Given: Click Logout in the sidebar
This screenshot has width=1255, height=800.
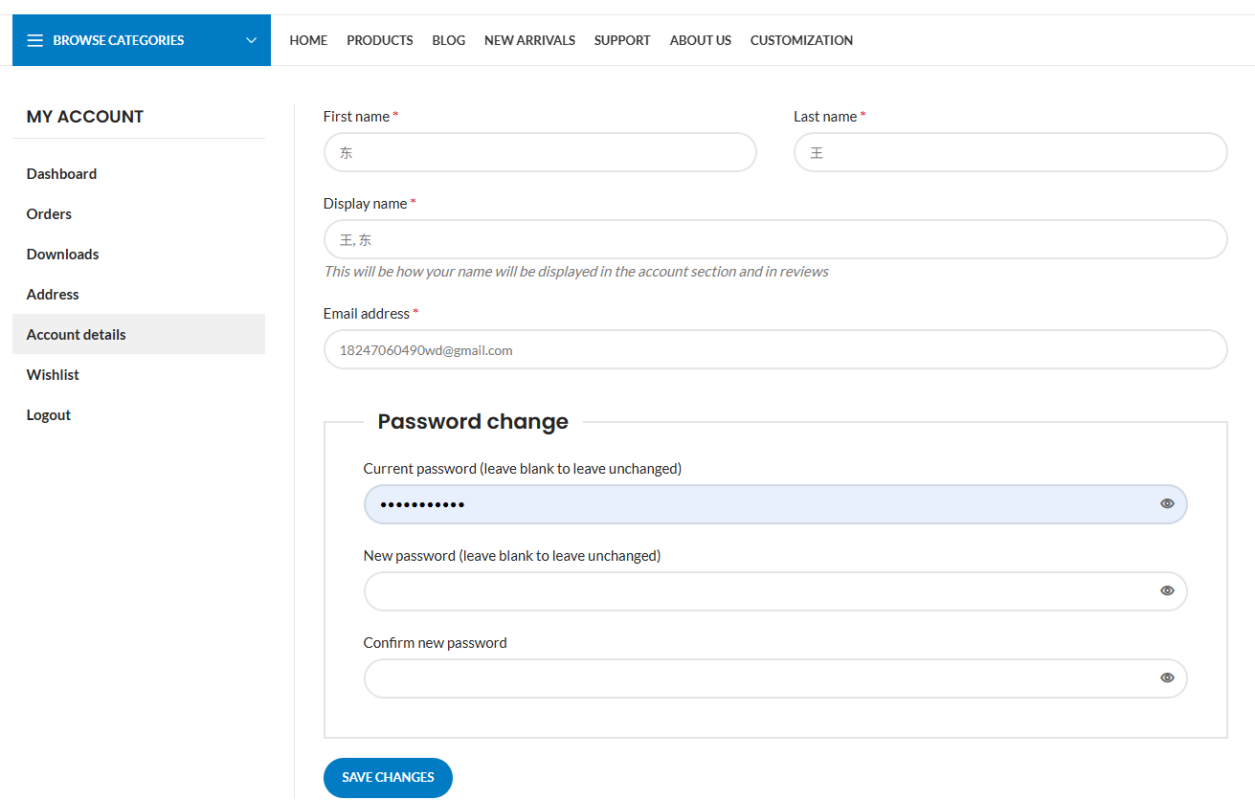Looking at the screenshot, I should coord(49,415).
